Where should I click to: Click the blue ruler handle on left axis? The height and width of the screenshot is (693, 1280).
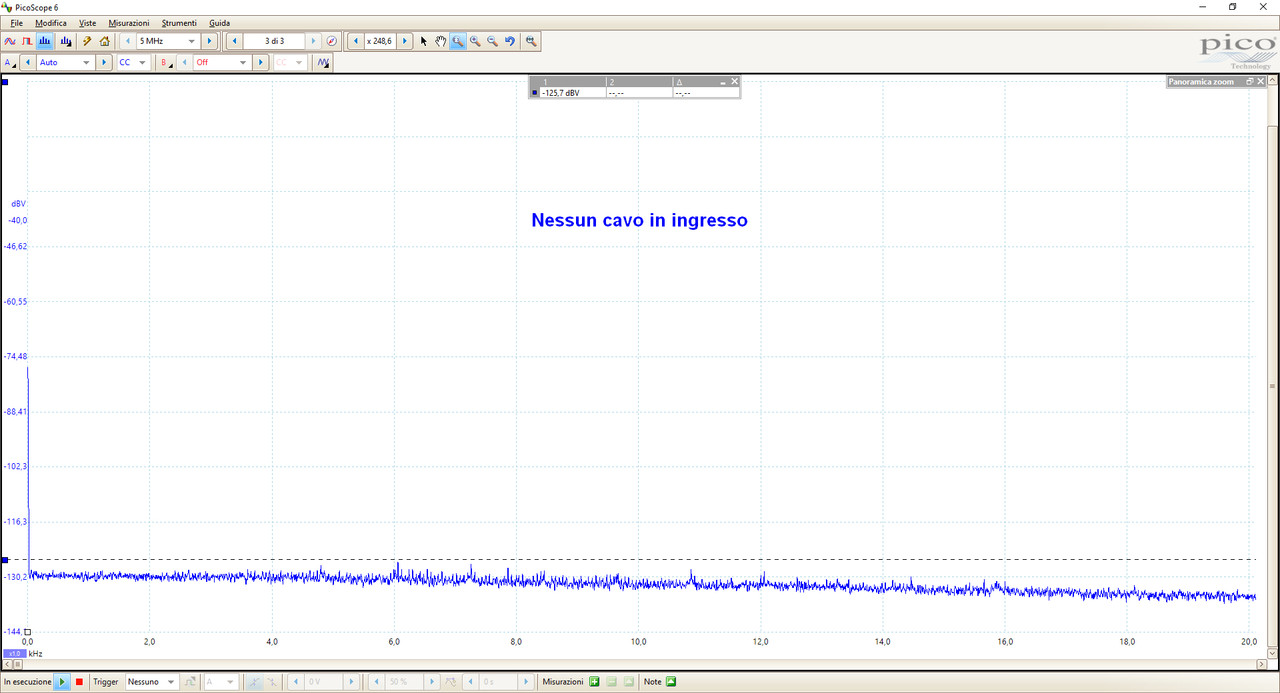click(5, 560)
